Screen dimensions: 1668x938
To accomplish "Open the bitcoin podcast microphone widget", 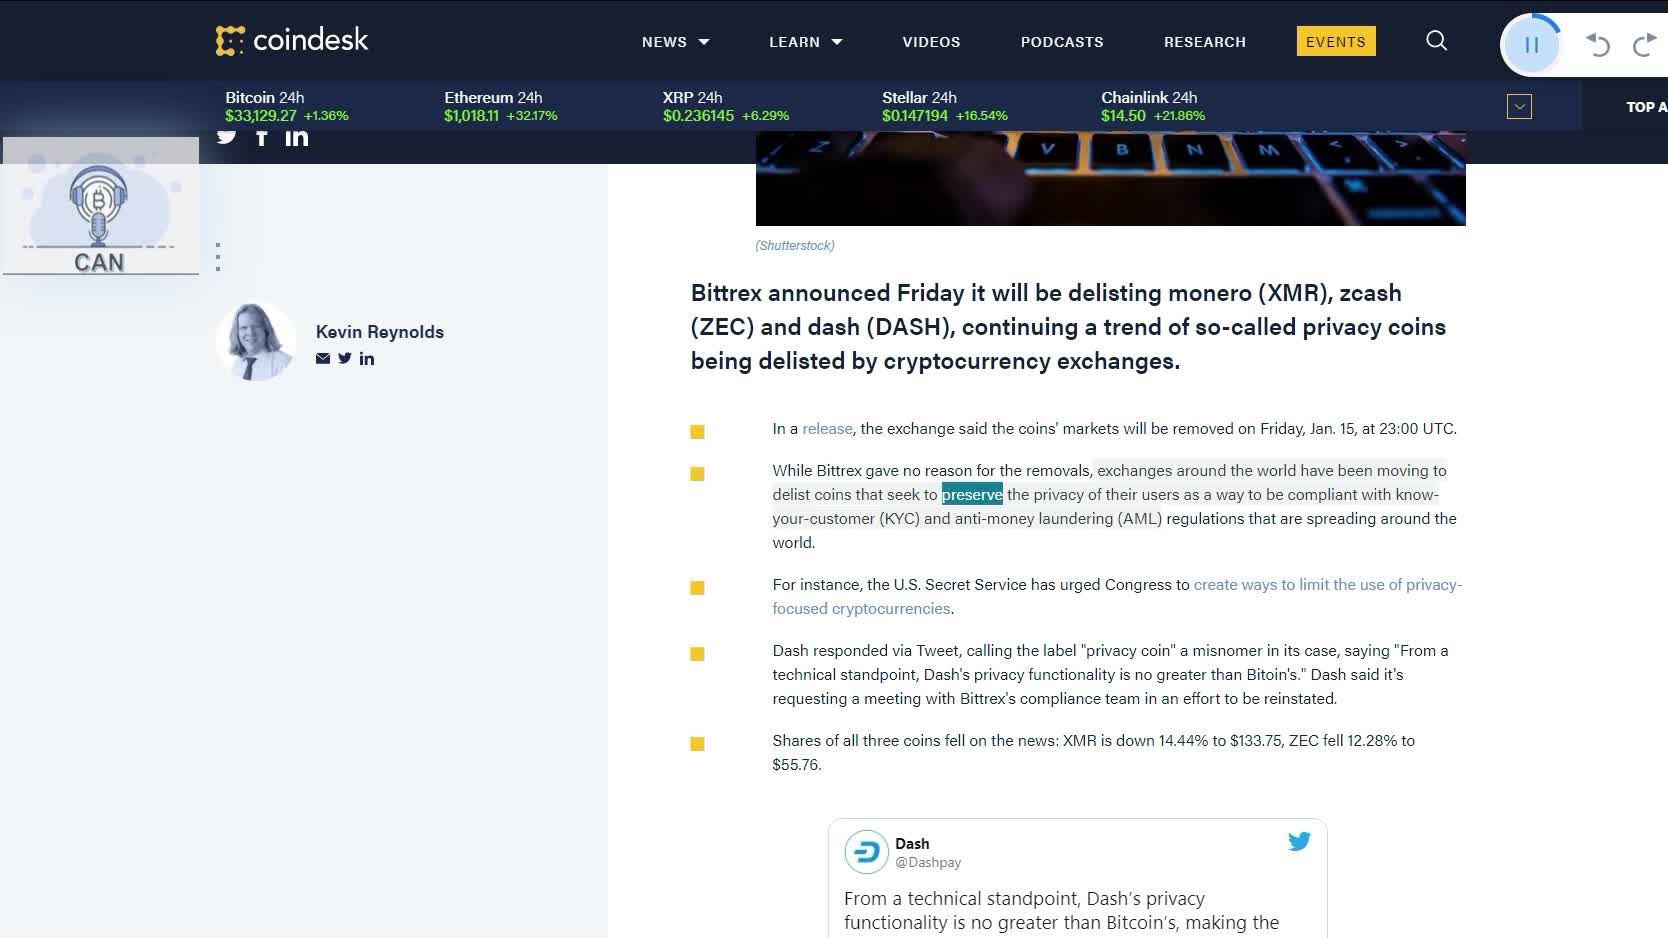I will (100, 206).
